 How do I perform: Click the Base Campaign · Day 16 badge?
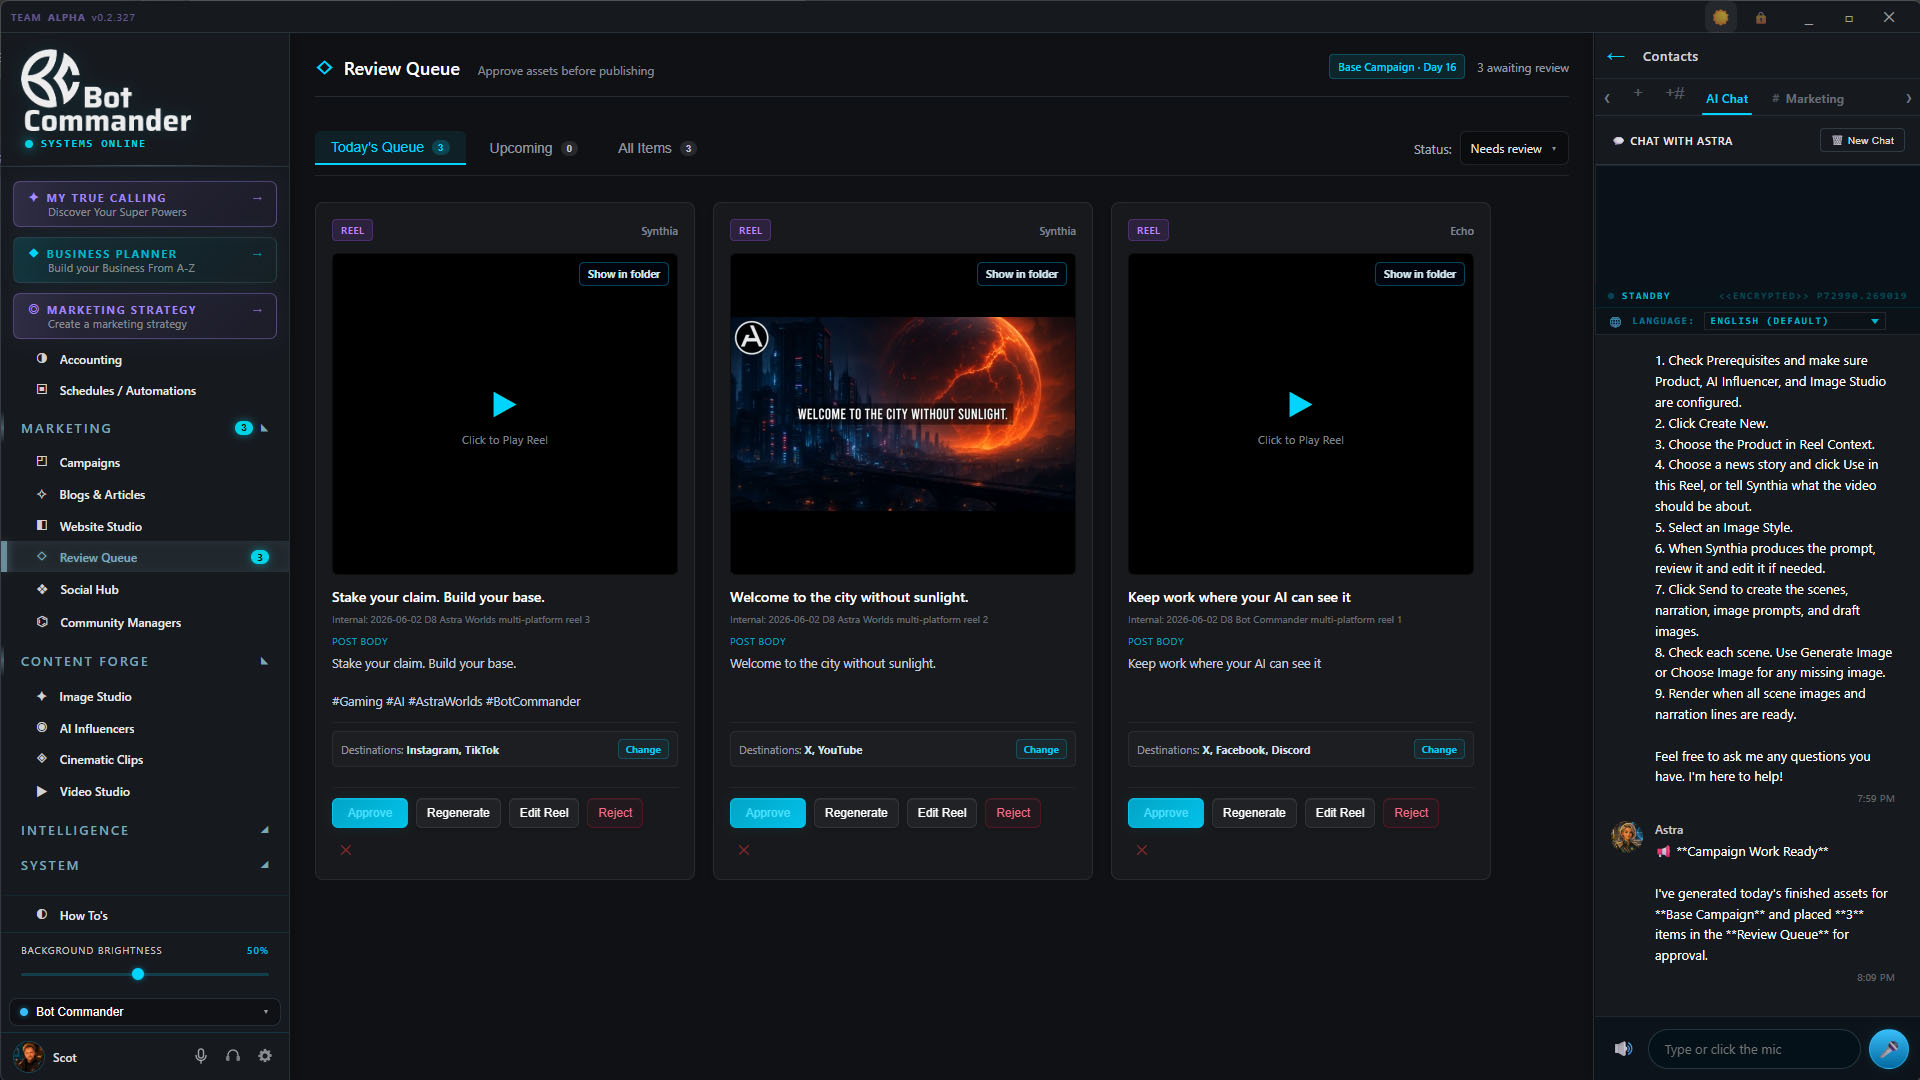click(1397, 67)
